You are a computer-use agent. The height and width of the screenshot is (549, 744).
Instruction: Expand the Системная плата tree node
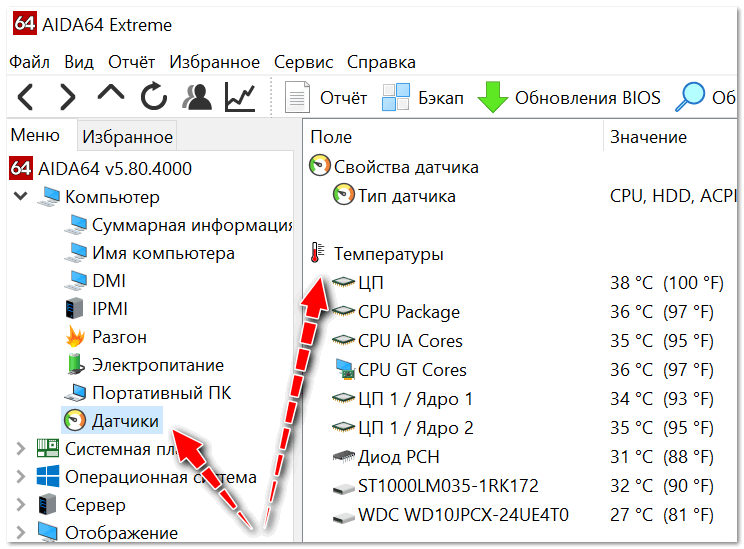click(20, 448)
